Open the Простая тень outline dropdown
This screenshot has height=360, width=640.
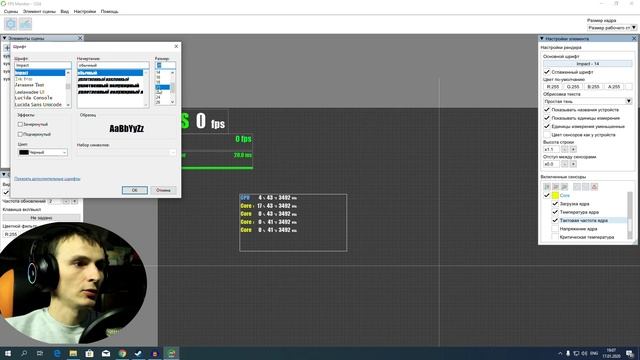588,101
